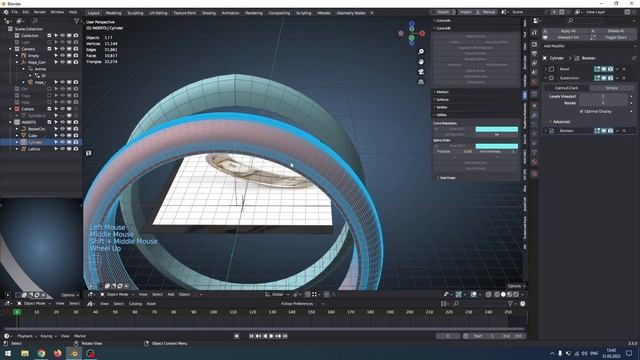Hide the Cube object eye icon
The height and width of the screenshot is (360, 640).
[62, 136]
